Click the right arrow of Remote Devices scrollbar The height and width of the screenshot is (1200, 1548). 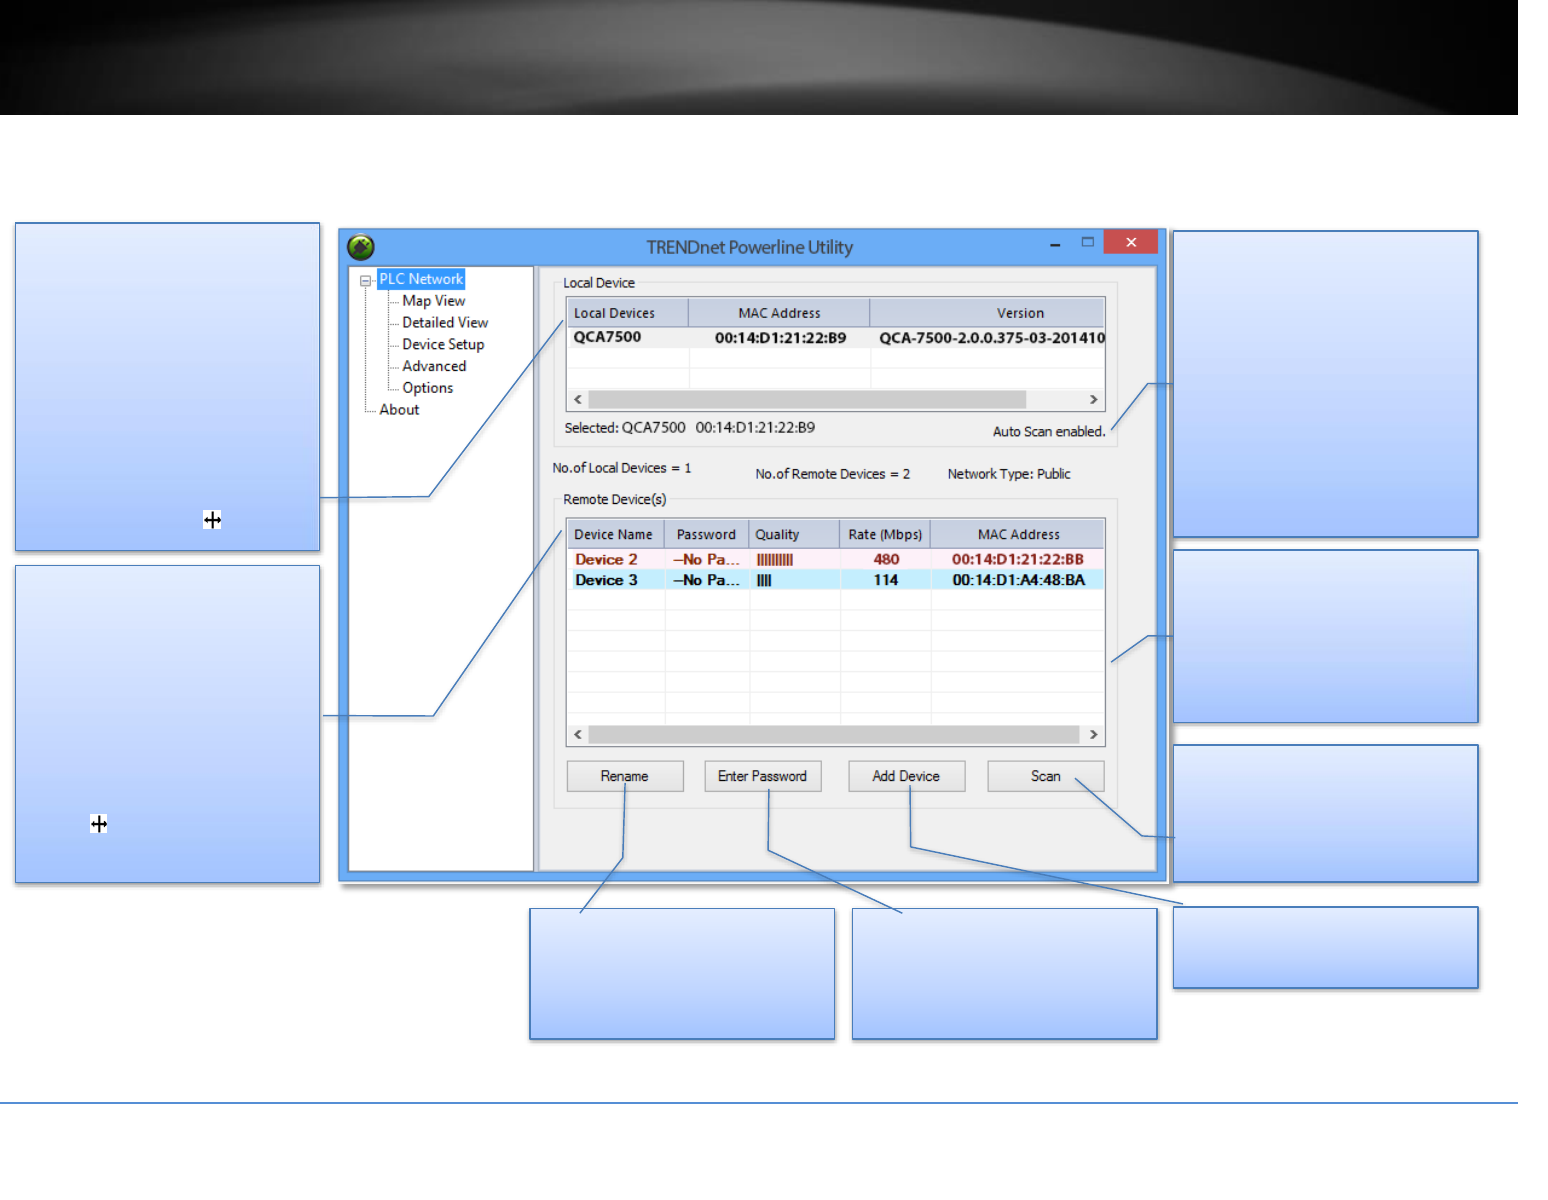pos(1094,734)
